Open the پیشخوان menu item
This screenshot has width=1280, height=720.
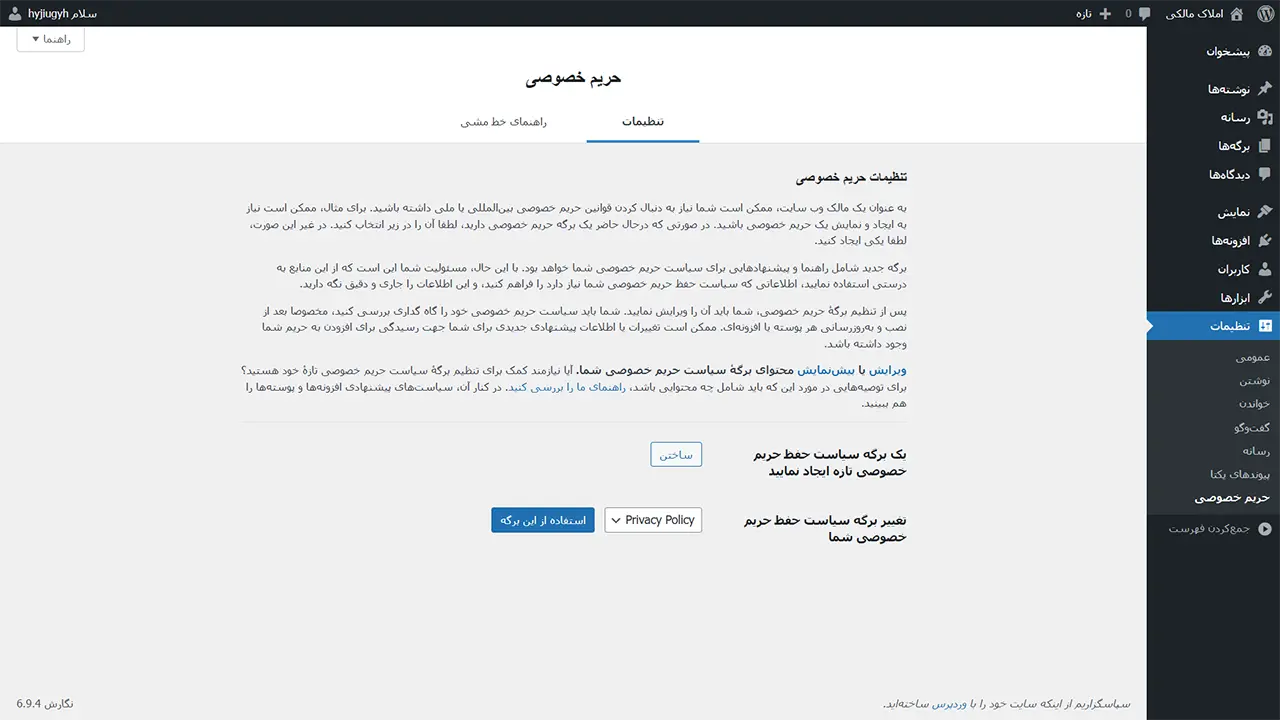pyautogui.click(x=1213, y=51)
